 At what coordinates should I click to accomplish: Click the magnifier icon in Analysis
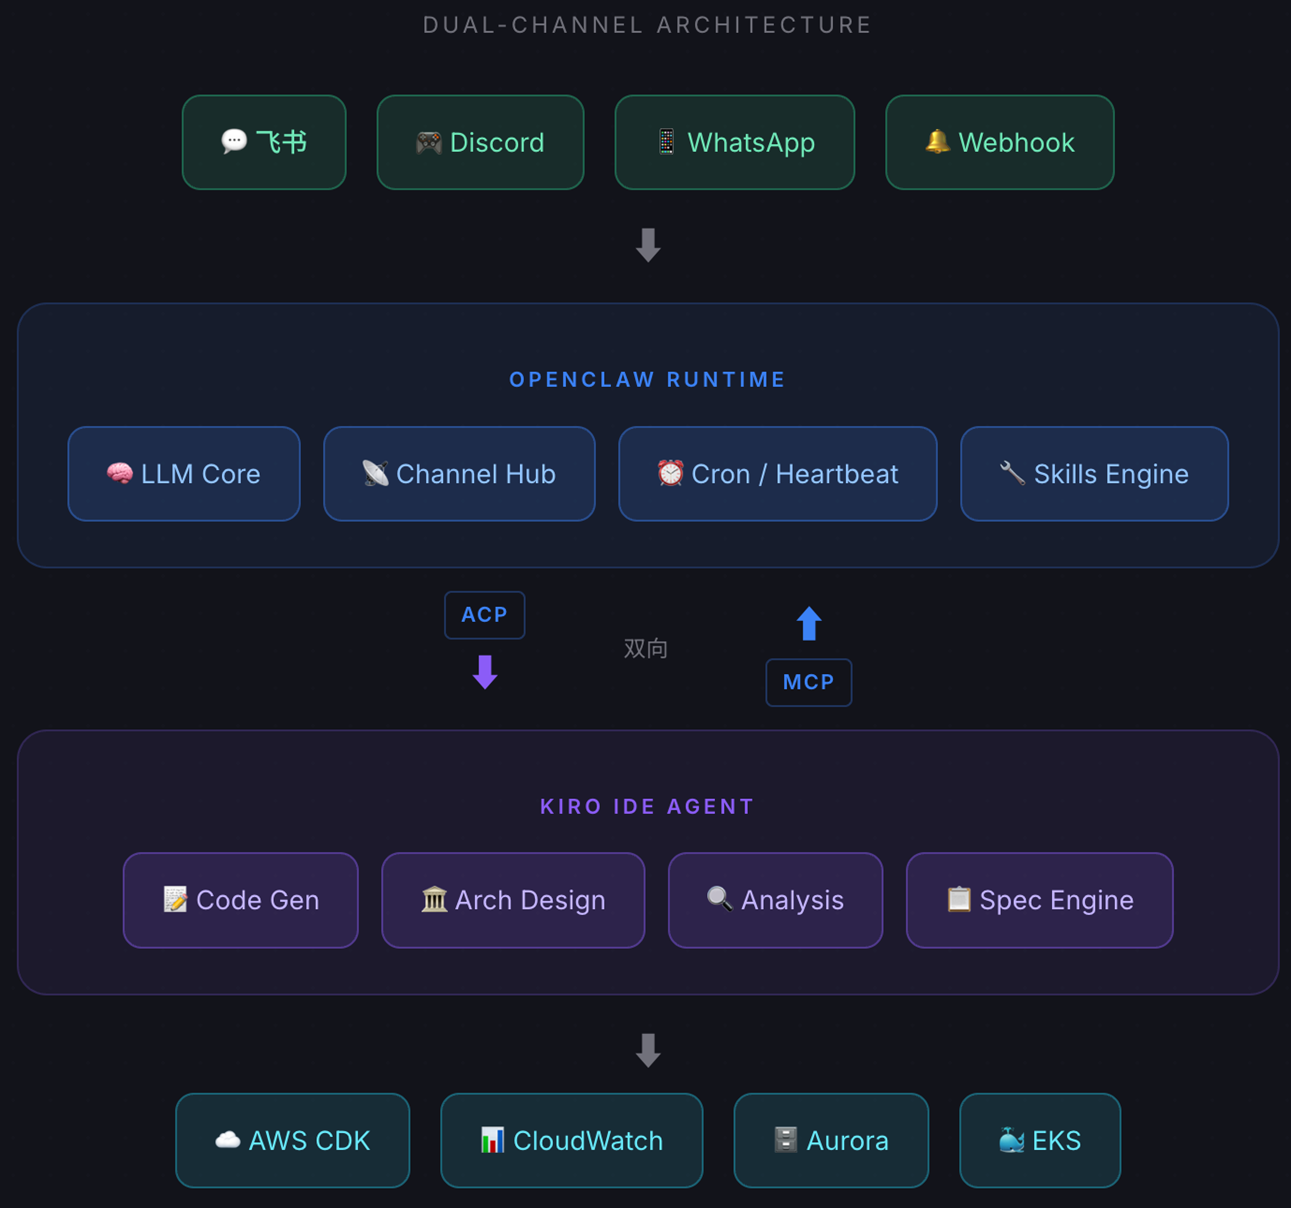(x=719, y=899)
